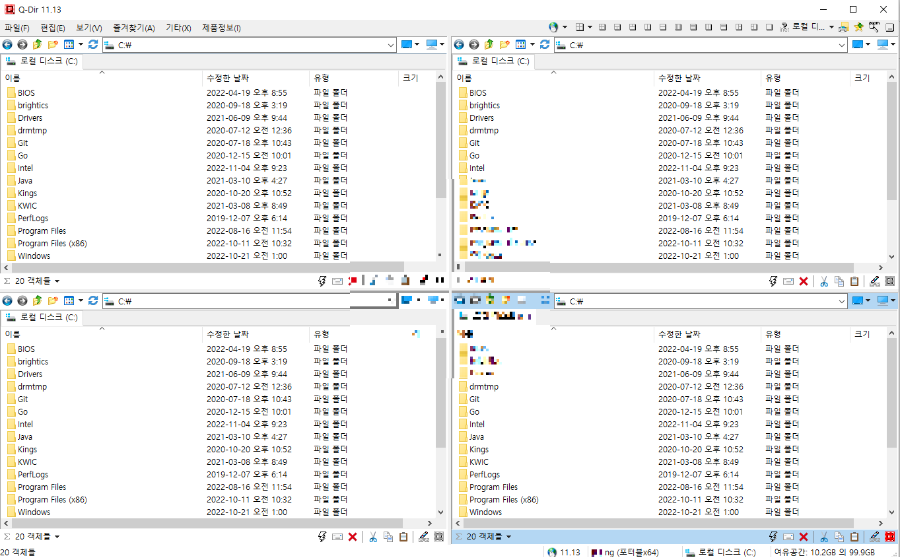Viewport: 900px width, 557px height.
Task: Click the globe icon in main toolbar
Action: click(x=553, y=27)
